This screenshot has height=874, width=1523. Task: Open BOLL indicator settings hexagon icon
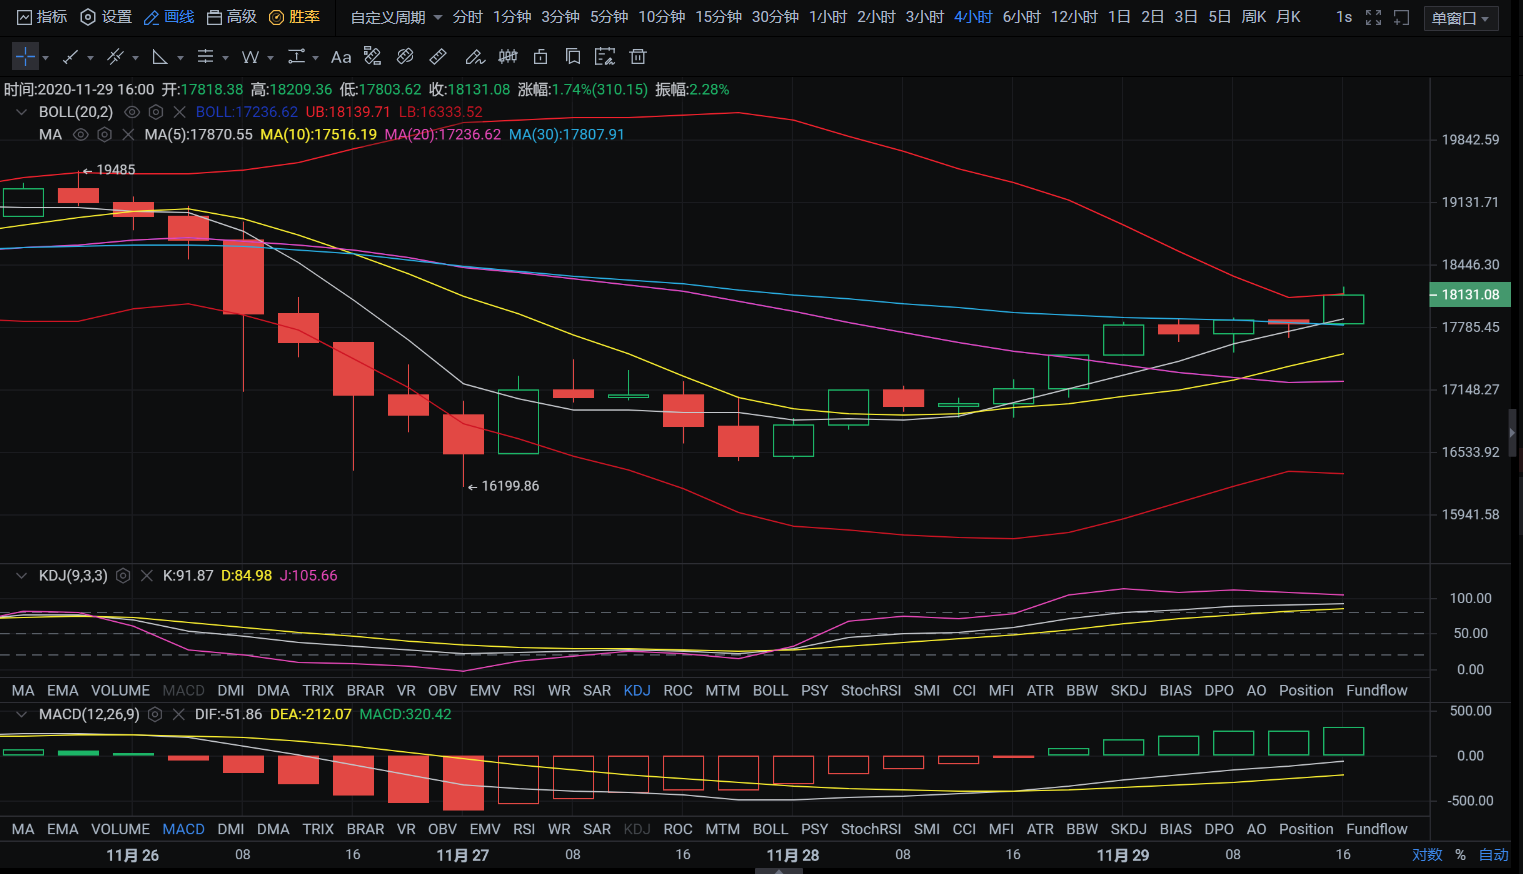[156, 112]
